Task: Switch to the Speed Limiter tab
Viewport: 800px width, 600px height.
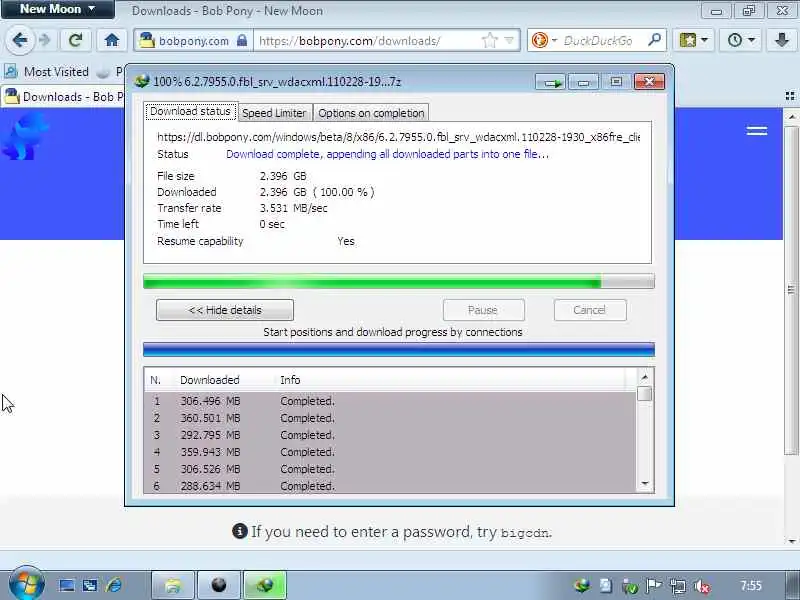Action: click(274, 113)
